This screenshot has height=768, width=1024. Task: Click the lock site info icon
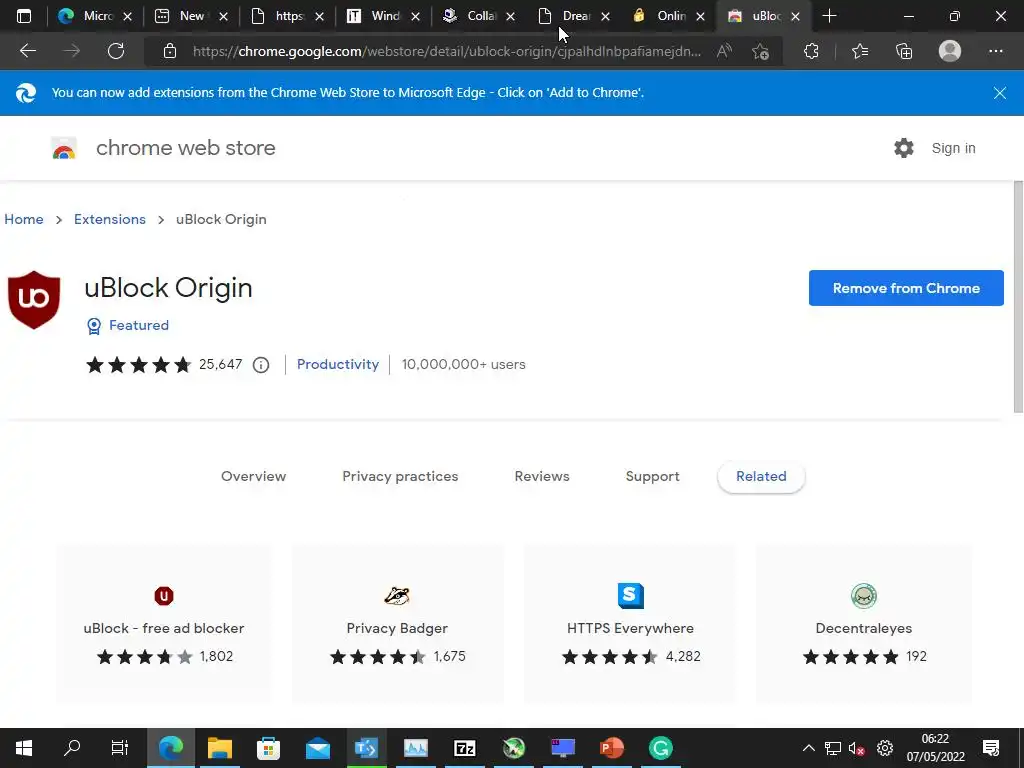coord(170,51)
